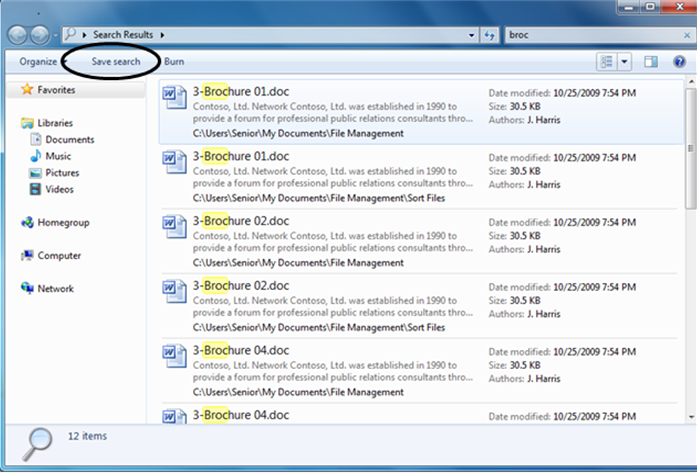Image resolution: width=697 pixels, height=474 pixels.
Task: Click the Videos filmstrip icon
Action: 35,189
